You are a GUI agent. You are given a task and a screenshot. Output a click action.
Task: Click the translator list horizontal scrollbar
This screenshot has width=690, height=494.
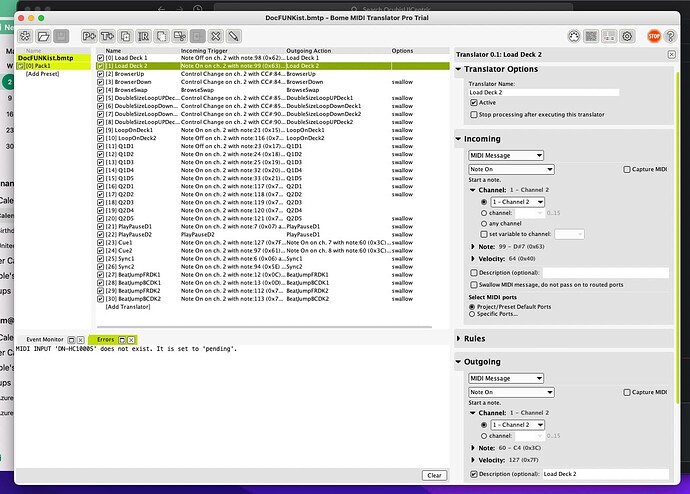[264, 327]
